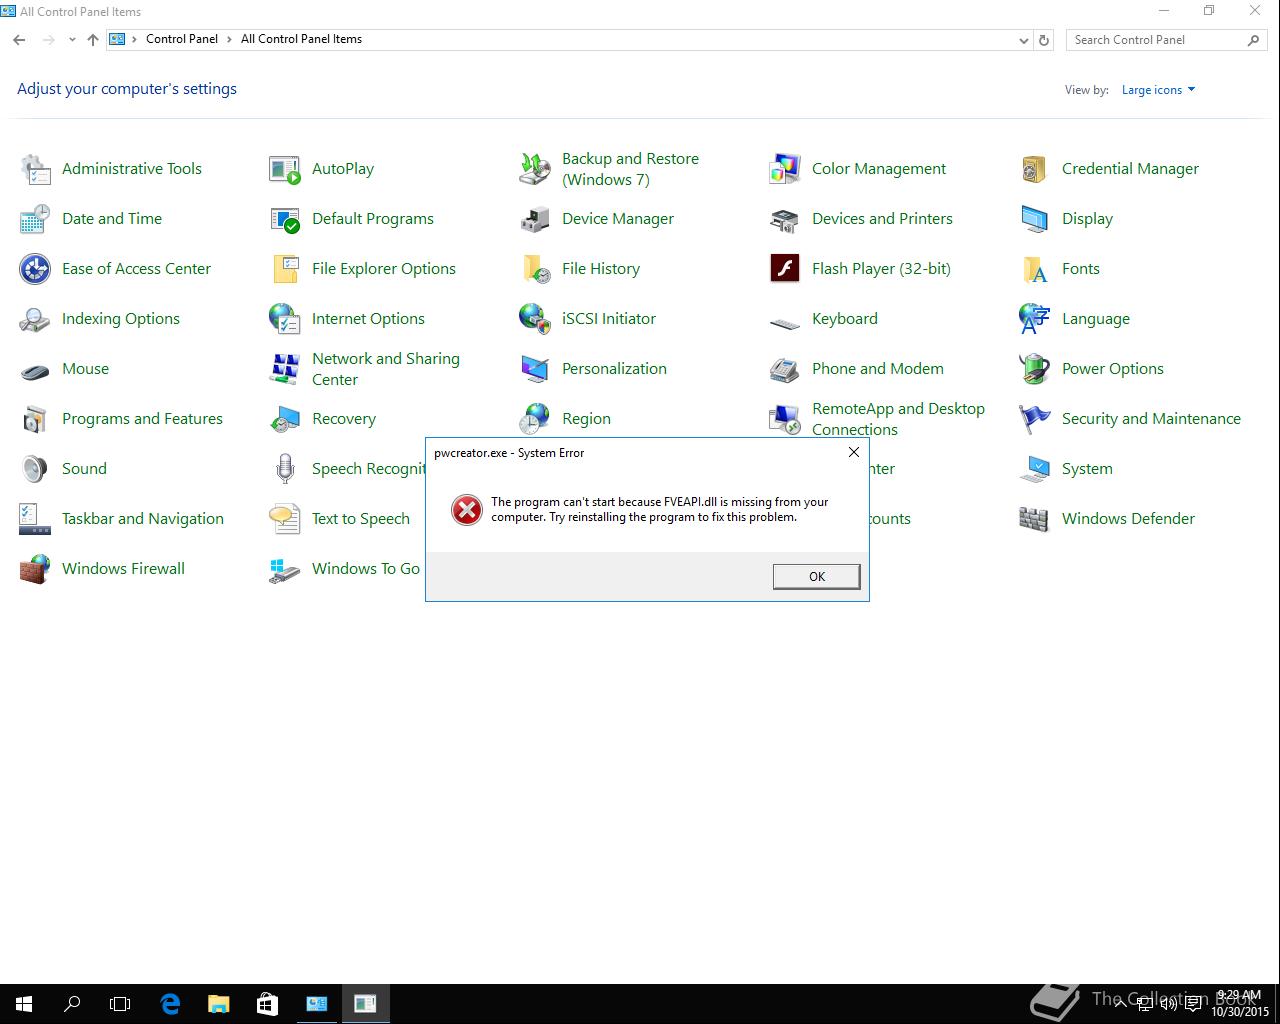This screenshot has height=1024, width=1280.
Task: Click OK in the System Error dialog
Action: 816,576
